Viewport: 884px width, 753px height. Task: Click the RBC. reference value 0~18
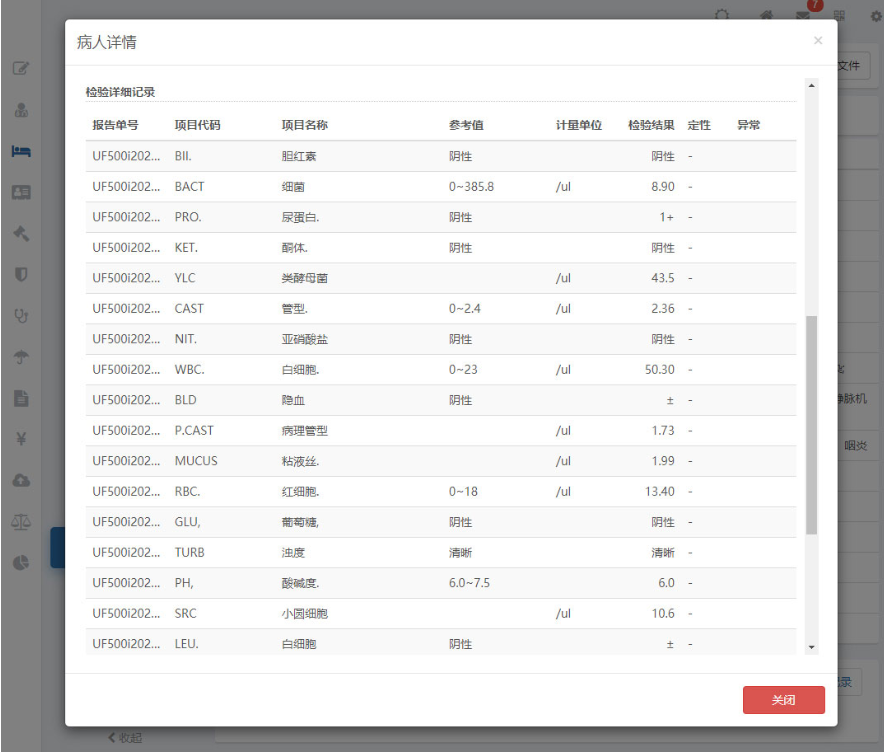tap(463, 491)
